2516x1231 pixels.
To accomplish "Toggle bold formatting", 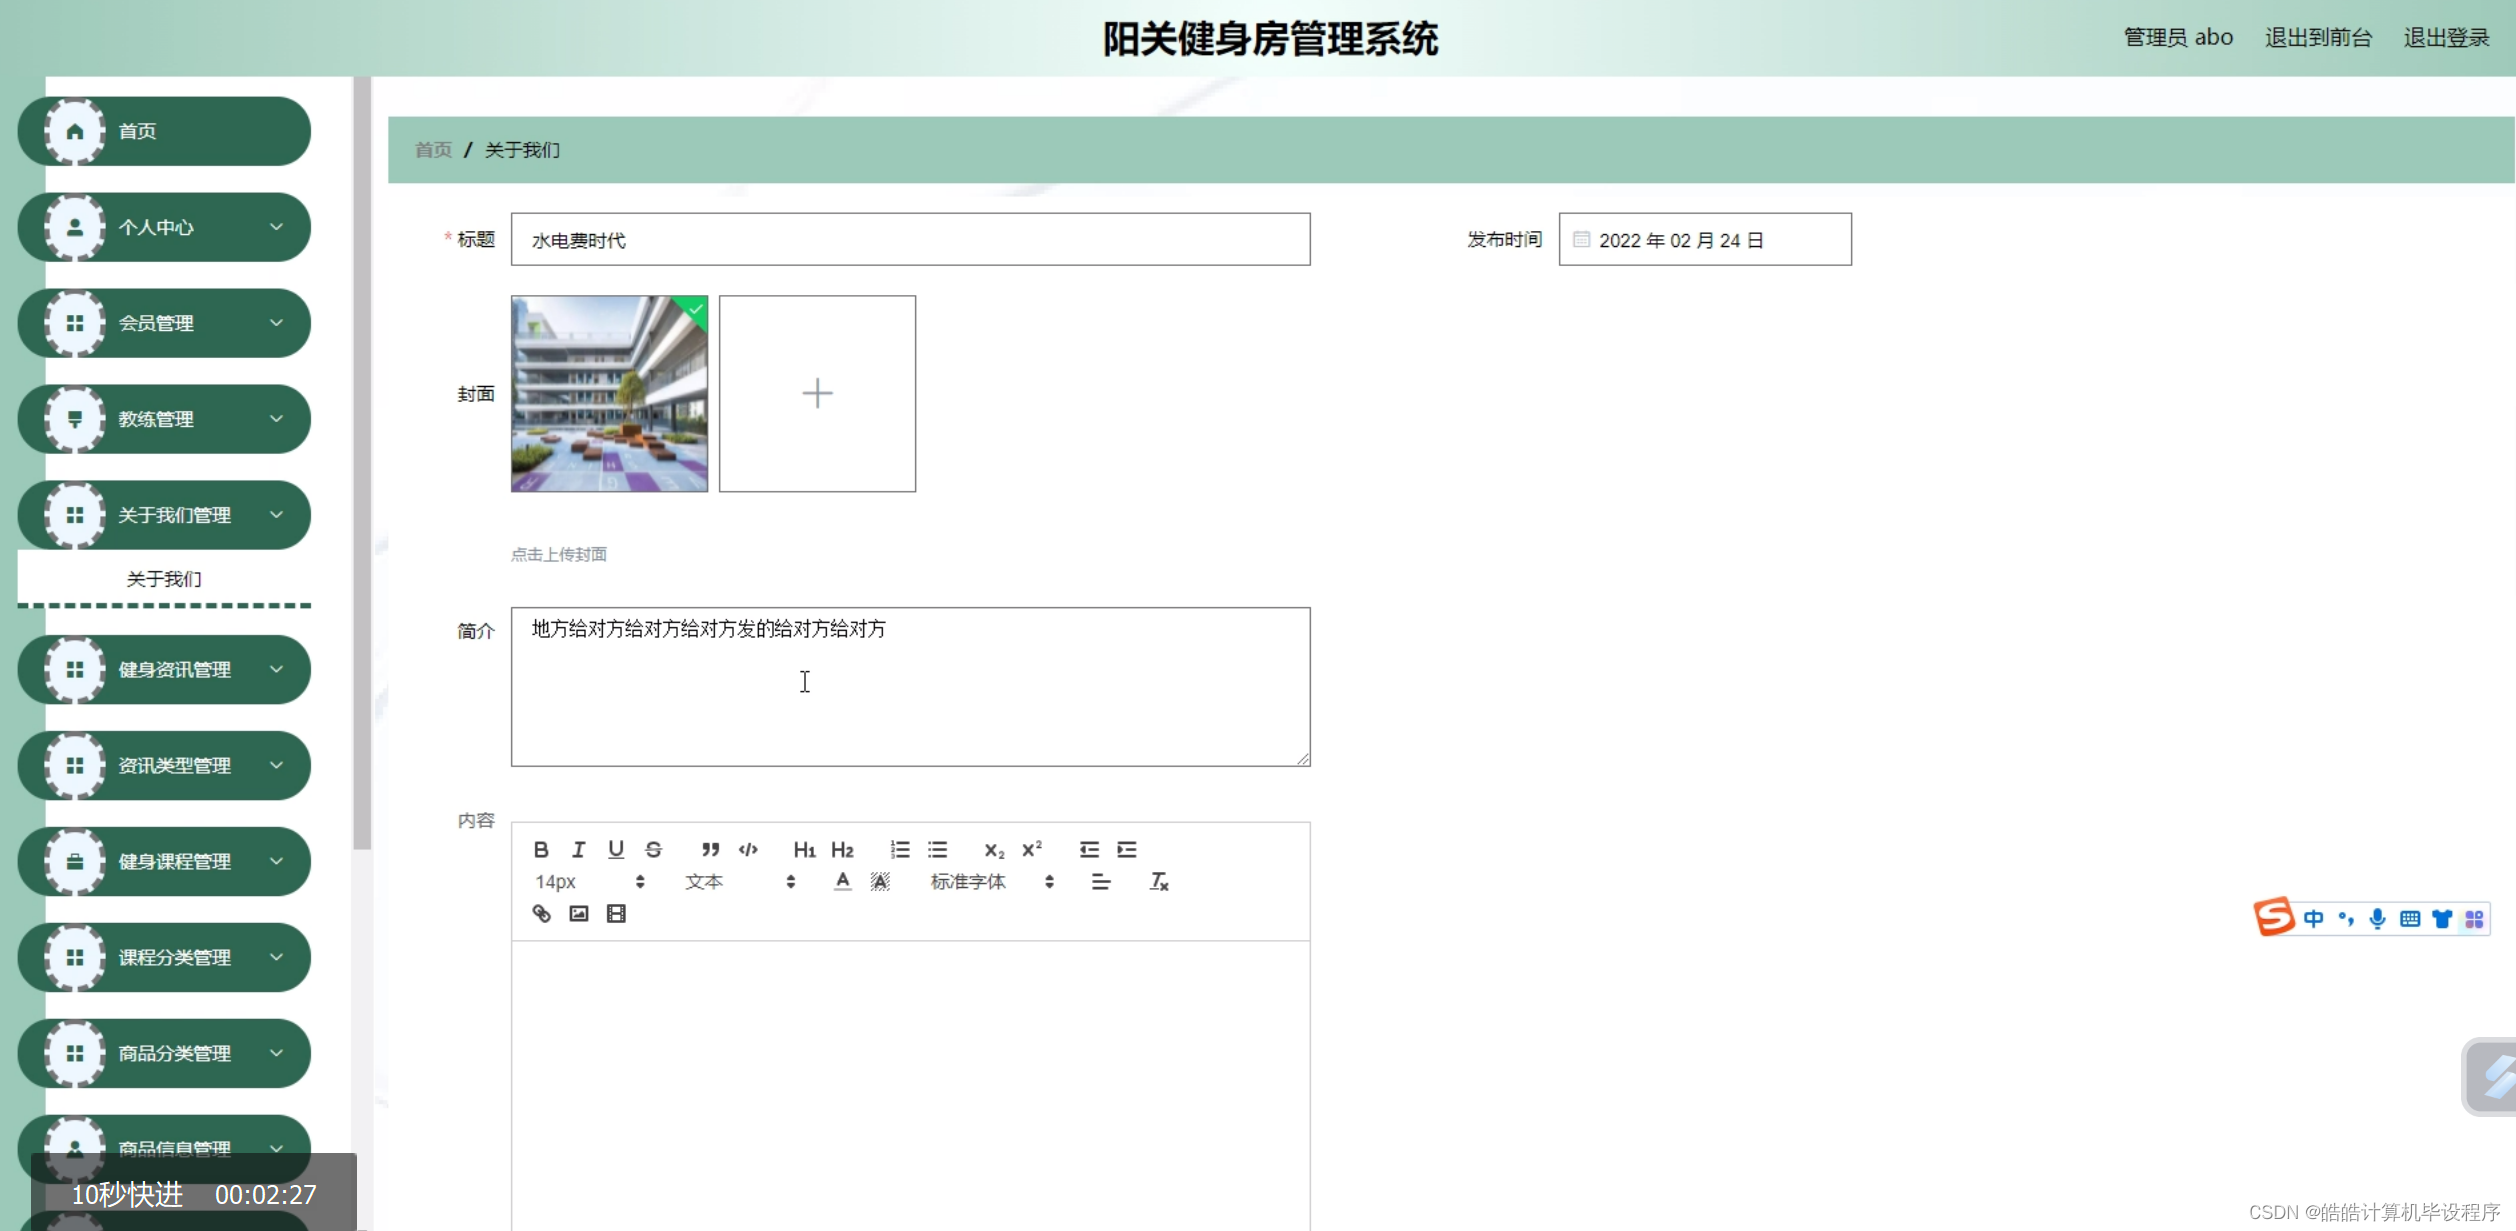I will pos(541,849).
